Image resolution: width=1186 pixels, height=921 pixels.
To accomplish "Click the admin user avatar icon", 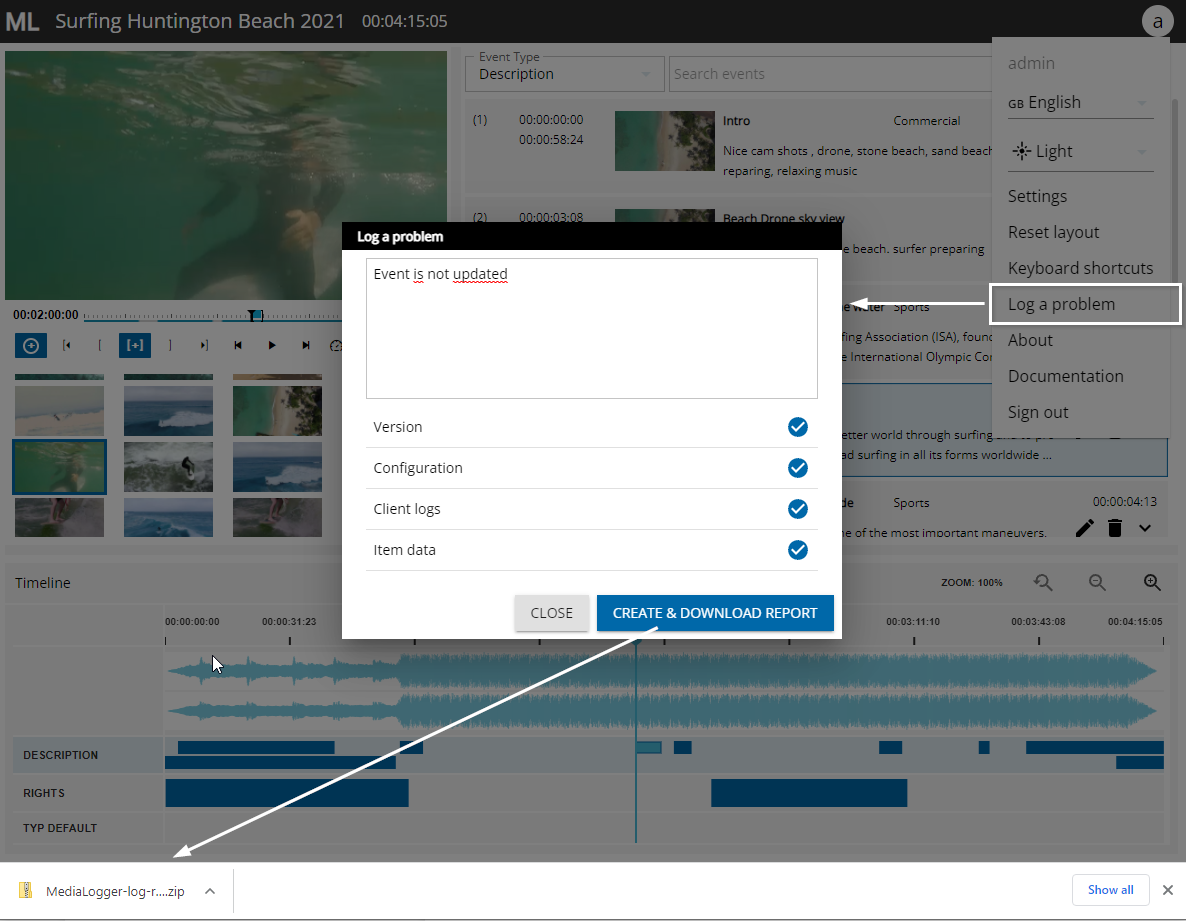I will click(x=1157, y=21).
